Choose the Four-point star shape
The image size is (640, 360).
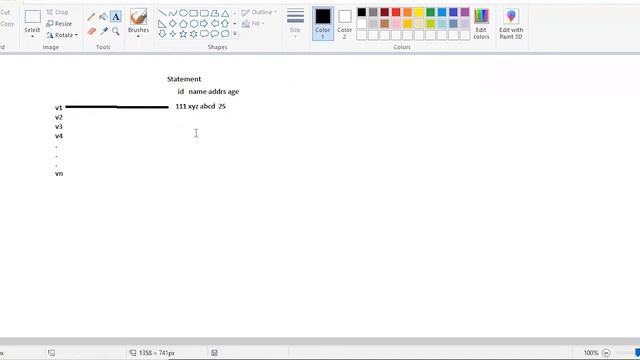[173, 34]
